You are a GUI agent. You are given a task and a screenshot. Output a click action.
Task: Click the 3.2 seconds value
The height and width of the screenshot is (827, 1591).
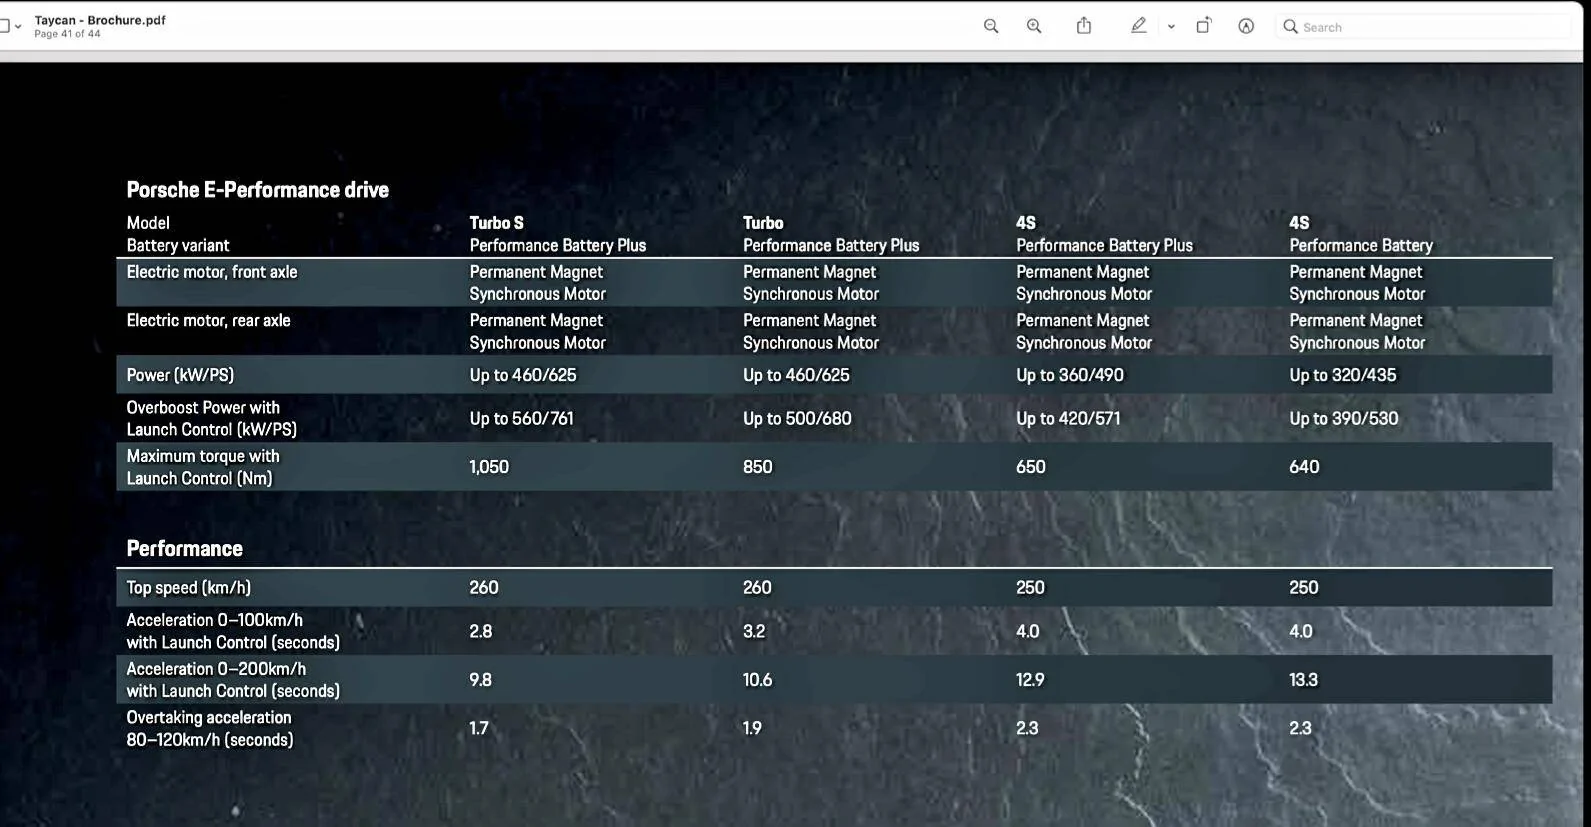pos(754,631)
